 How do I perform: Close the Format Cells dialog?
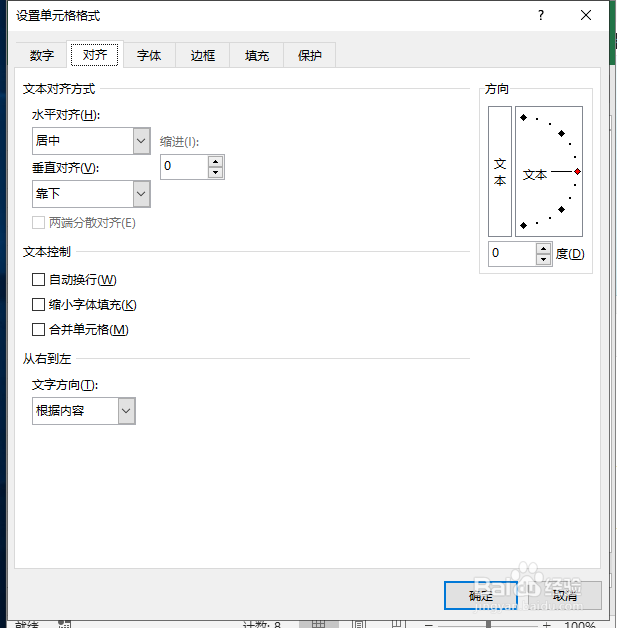[x=586, y=15]
